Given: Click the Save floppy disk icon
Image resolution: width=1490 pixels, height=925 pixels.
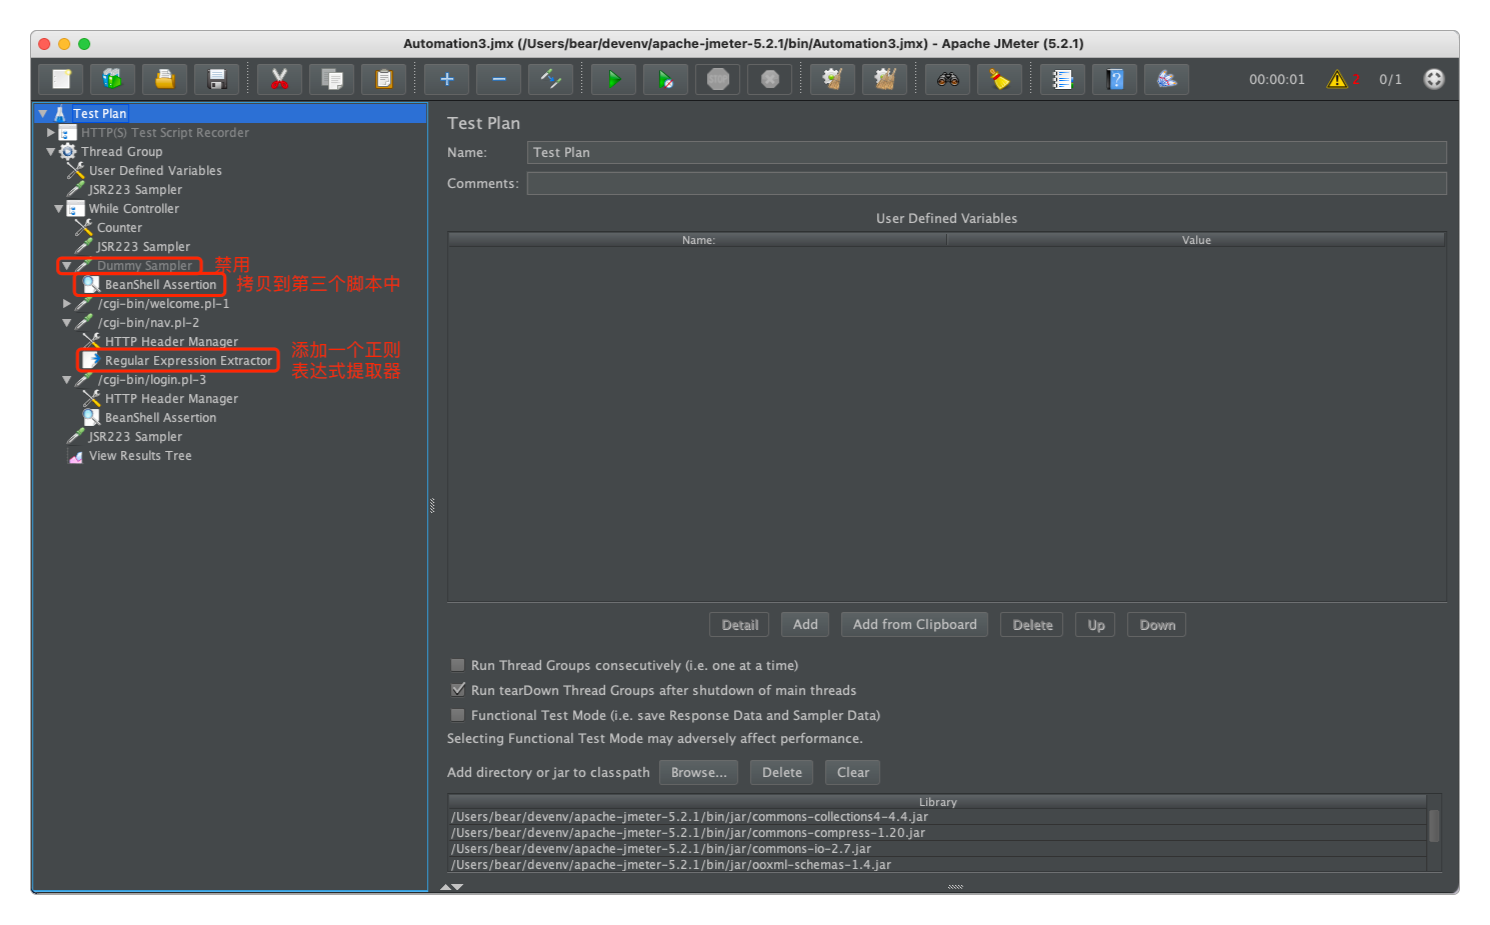Looking at the screenshot, I should (216, 79).
